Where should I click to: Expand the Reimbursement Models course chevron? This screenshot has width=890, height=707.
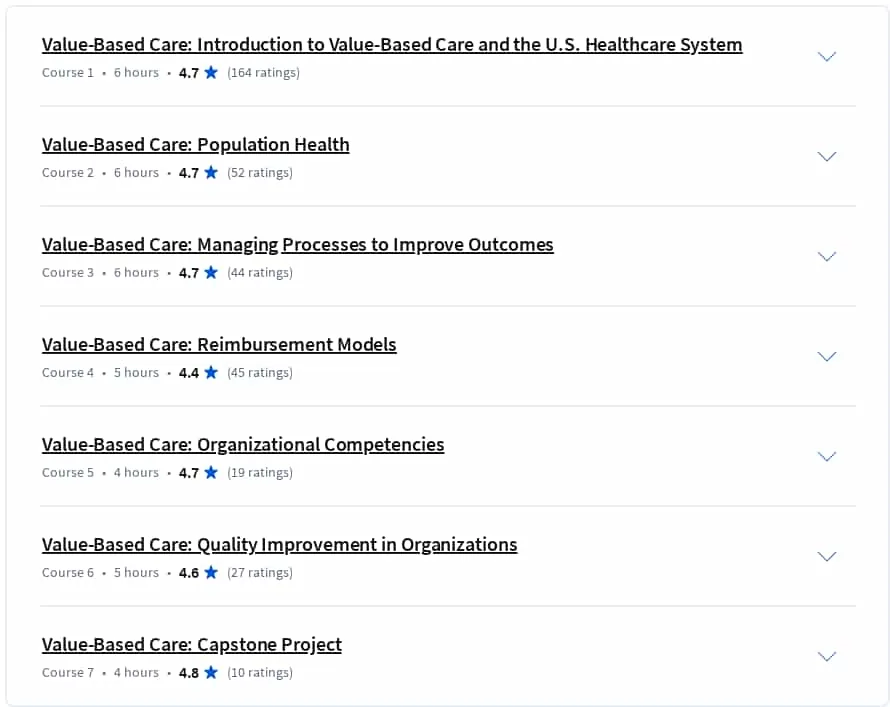826,356
